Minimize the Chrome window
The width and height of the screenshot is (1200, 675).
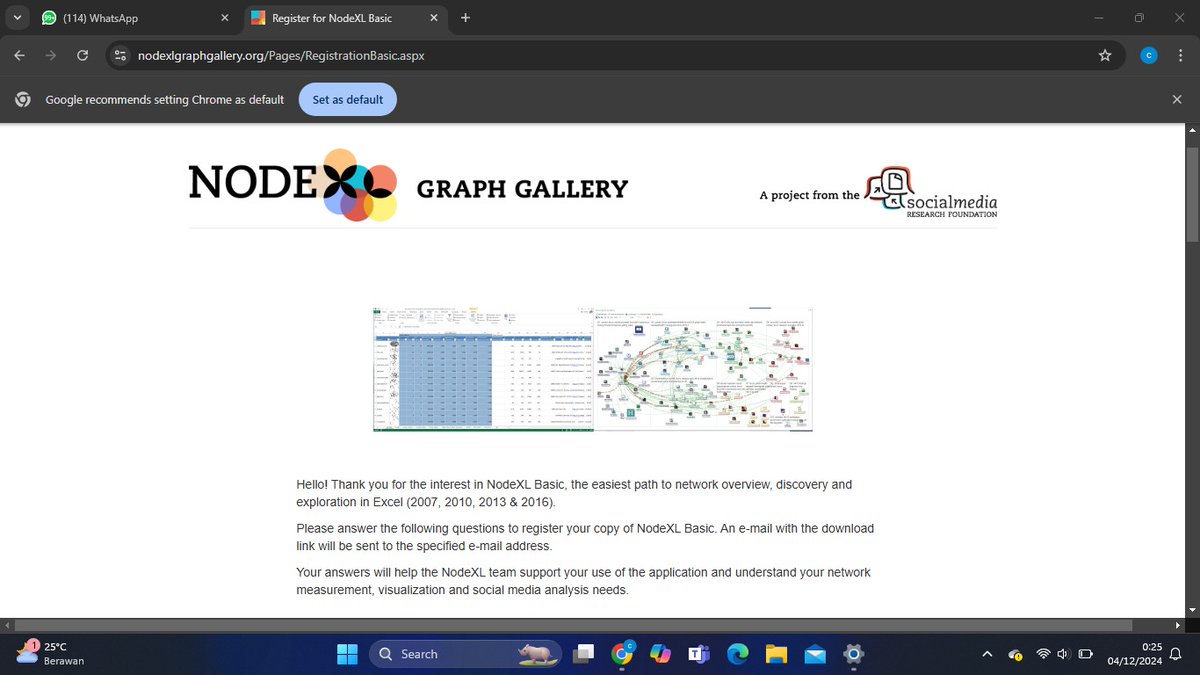coord(1099,18)
